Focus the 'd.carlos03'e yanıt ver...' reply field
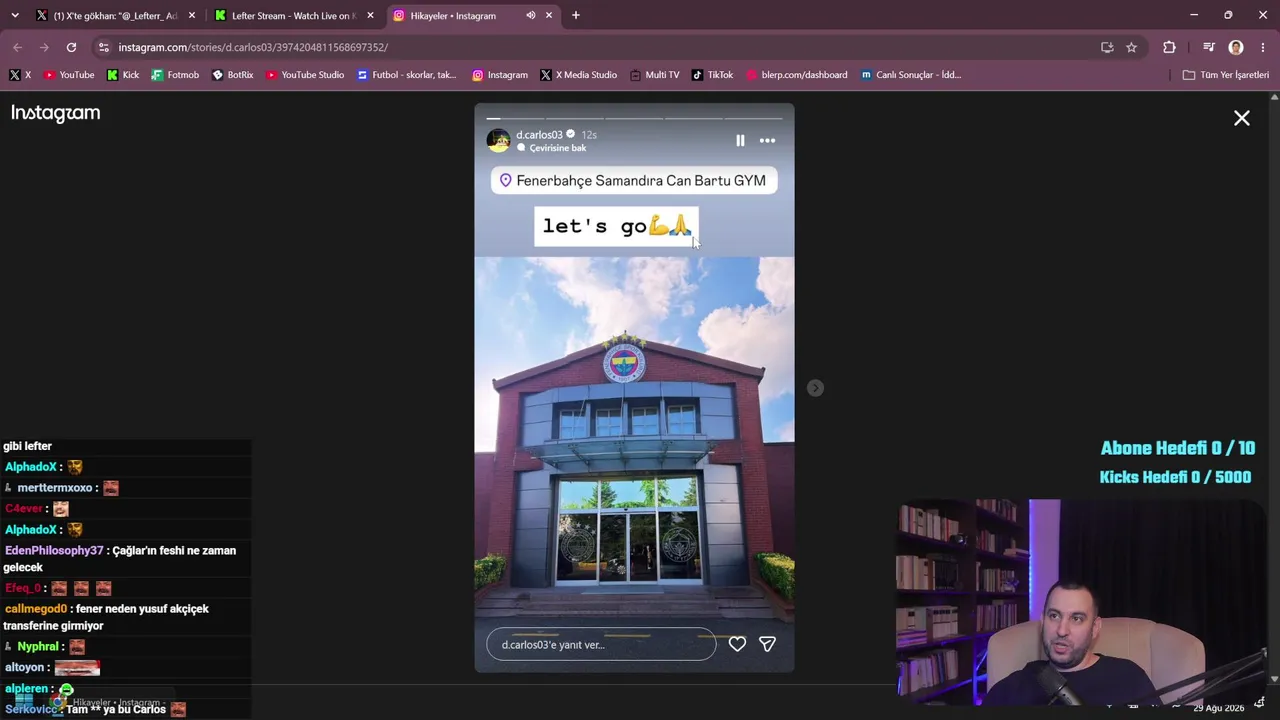1280x720 pixels. (601, 645)
